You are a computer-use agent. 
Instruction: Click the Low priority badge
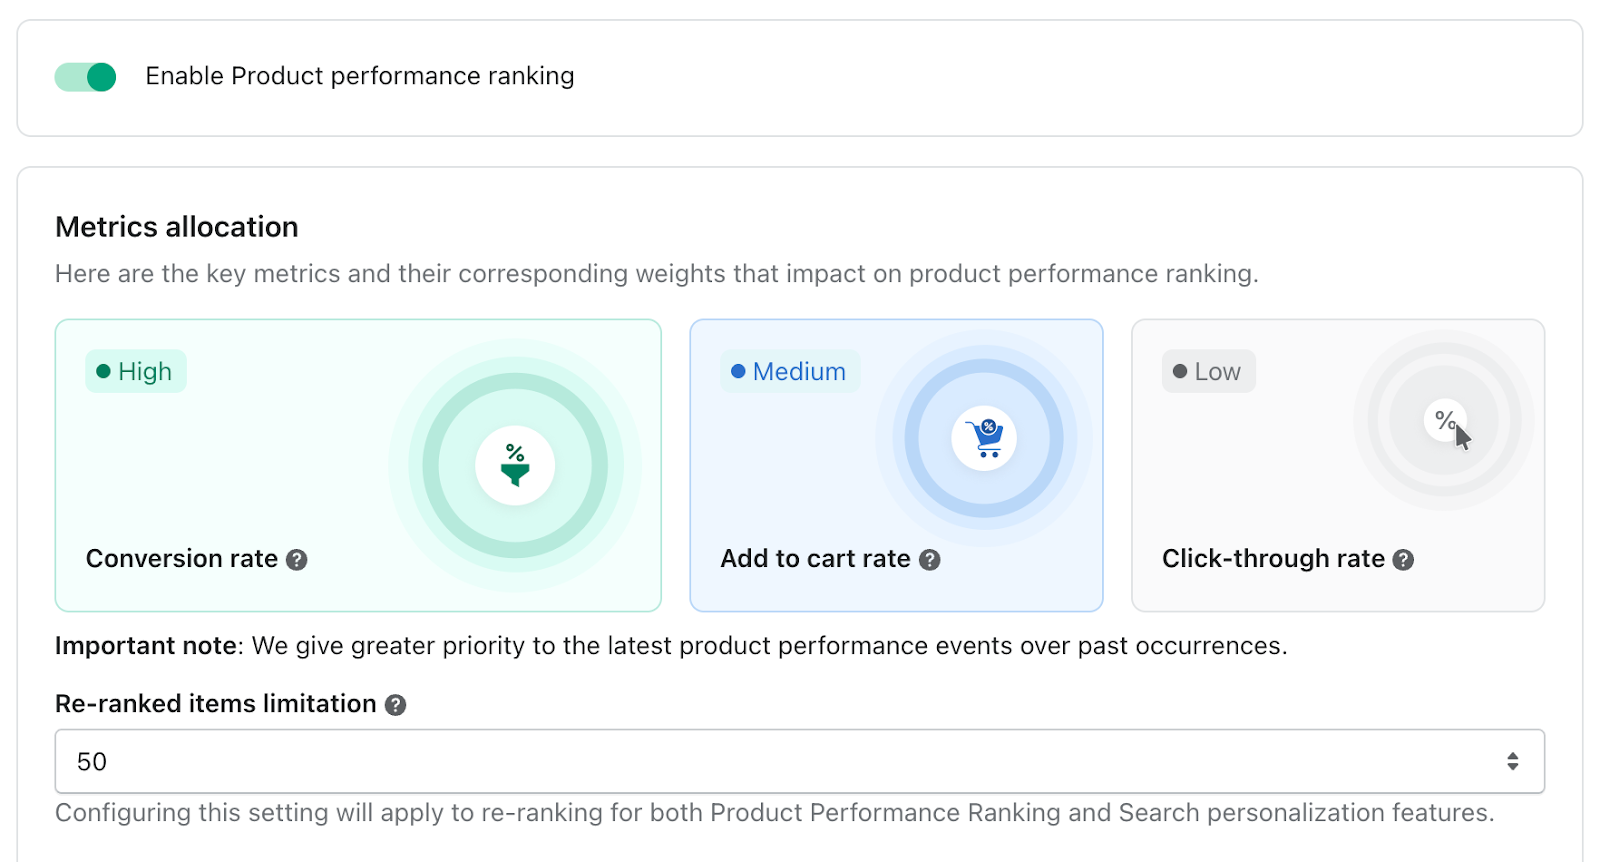pos(1208,372)
